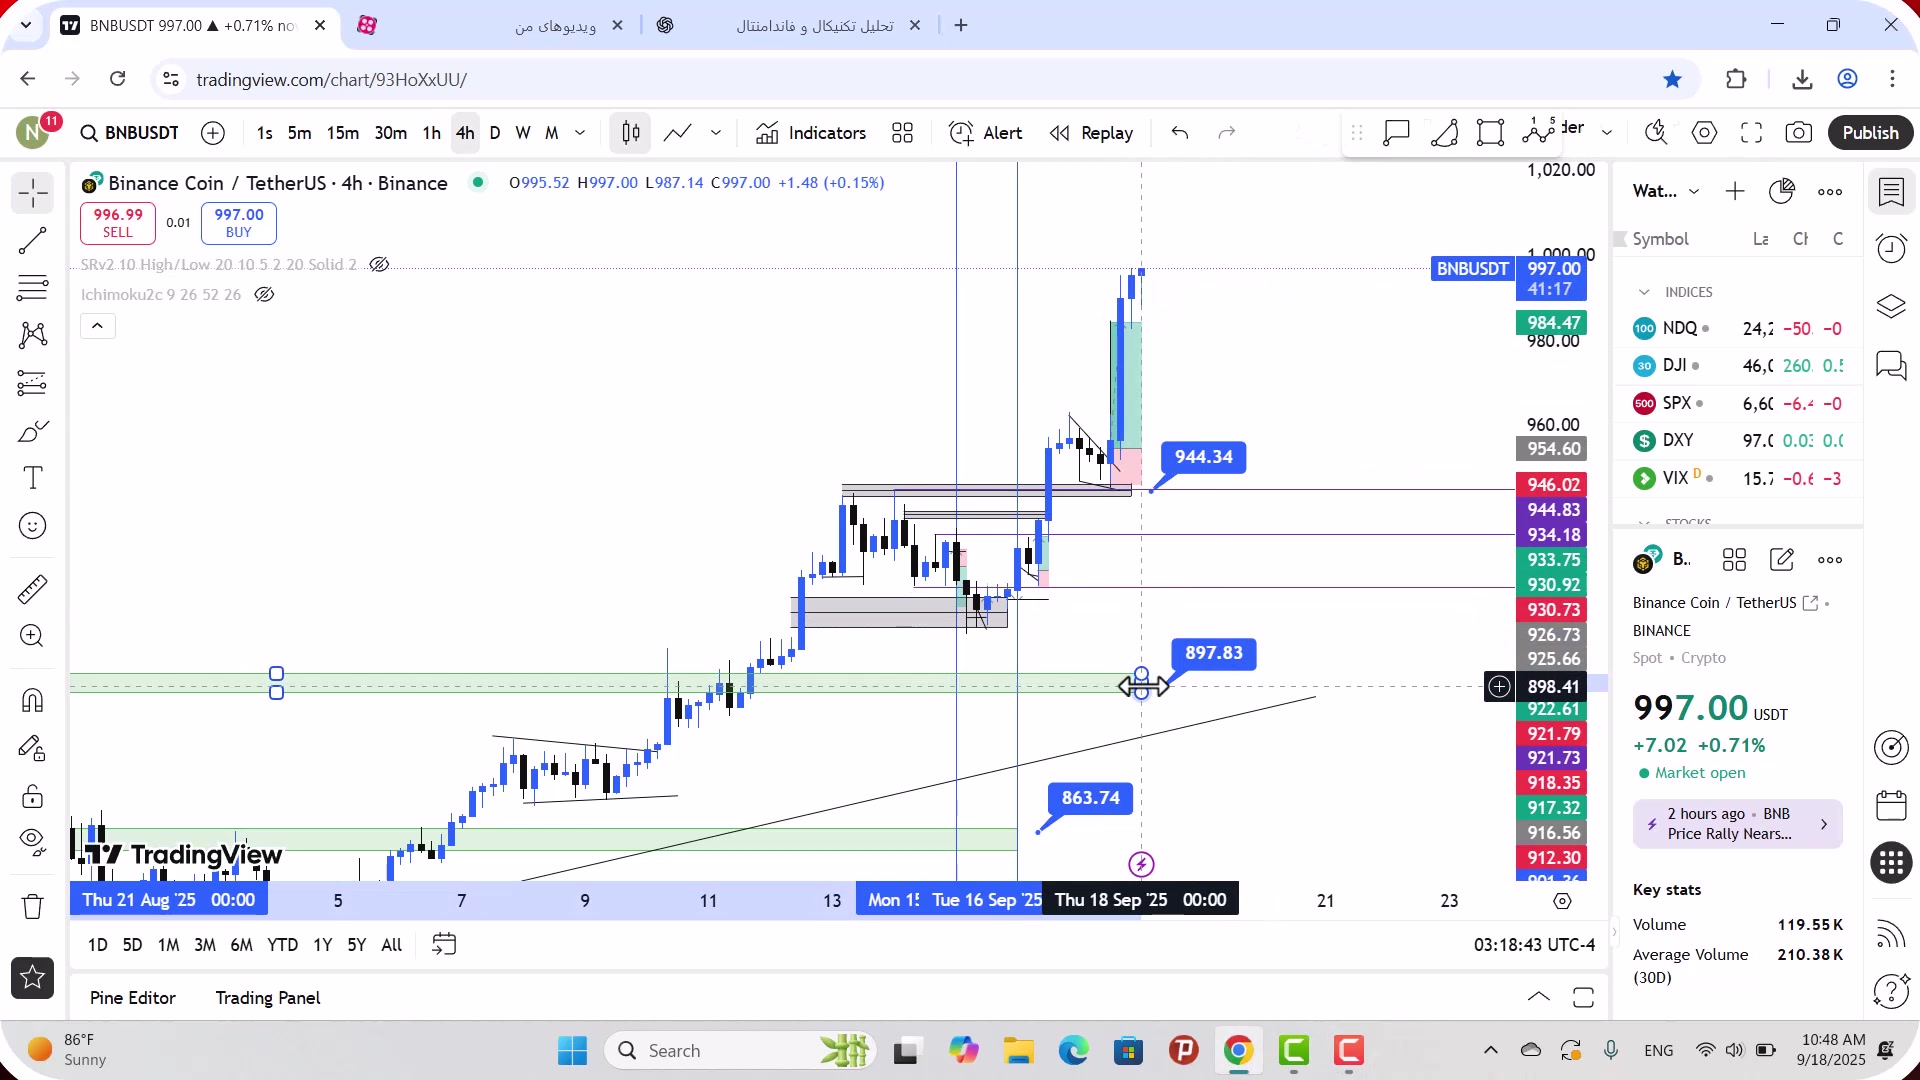The height and width of the screenshot is (1080, 1920).
Task: Switch to the 15m timeframe
Action: click(342, 133)
